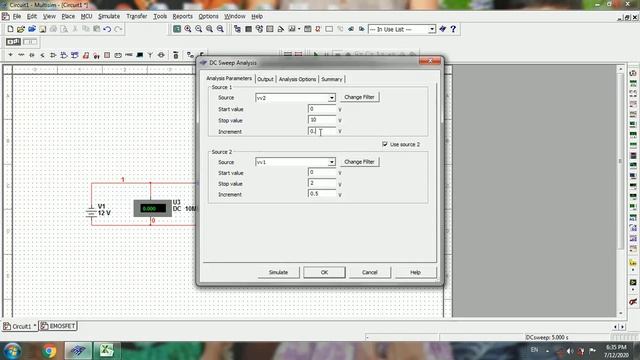The height and width of the screenshot is (360, 640).
Task: Toggle full screen view icon
Action: [x=177, y=29]
